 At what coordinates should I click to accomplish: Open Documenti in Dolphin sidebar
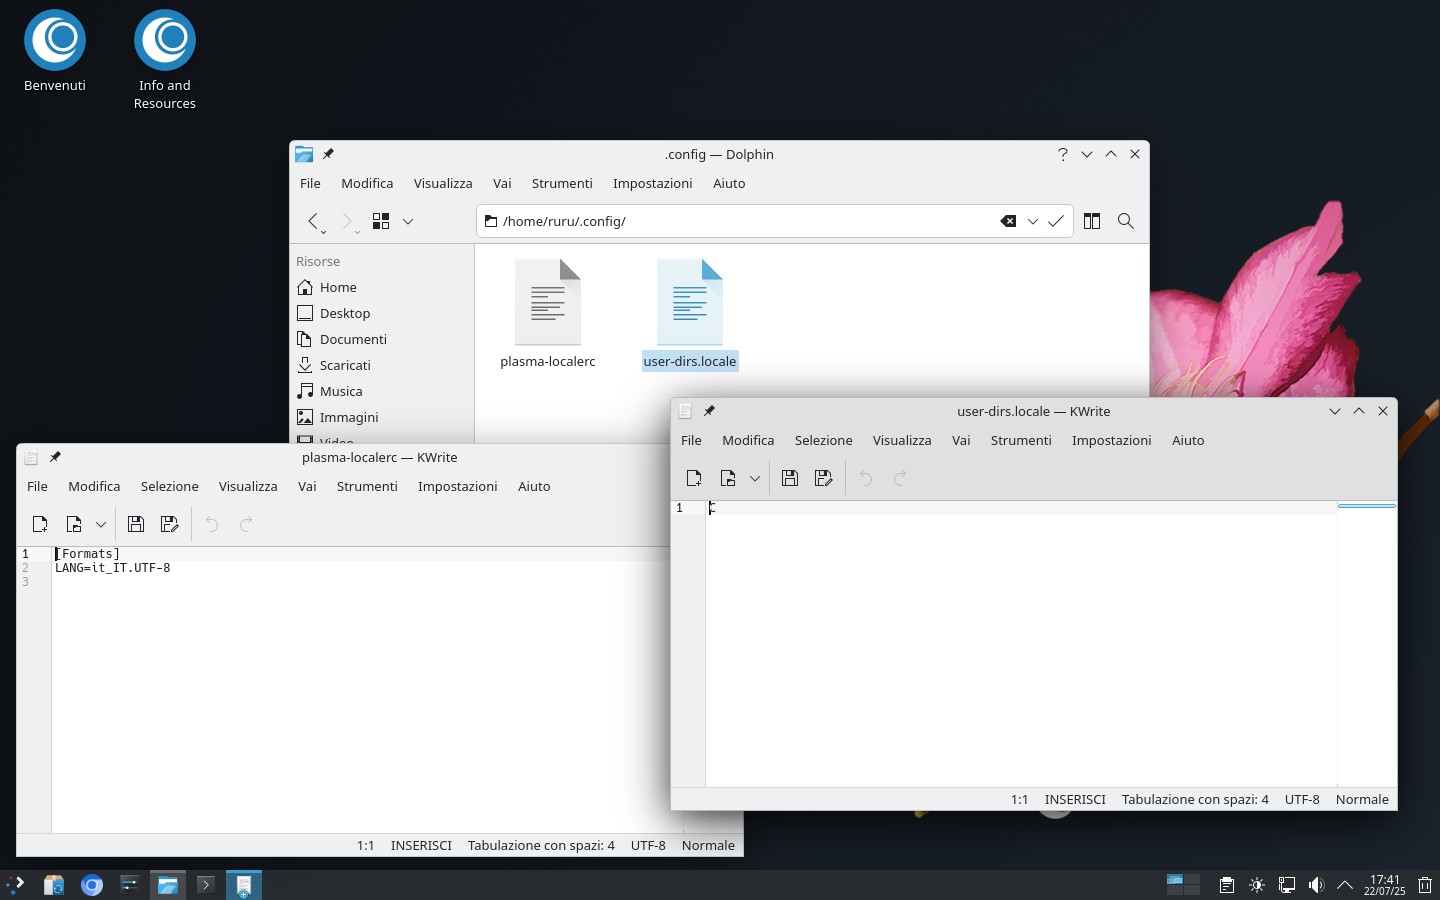click(352, 339)
